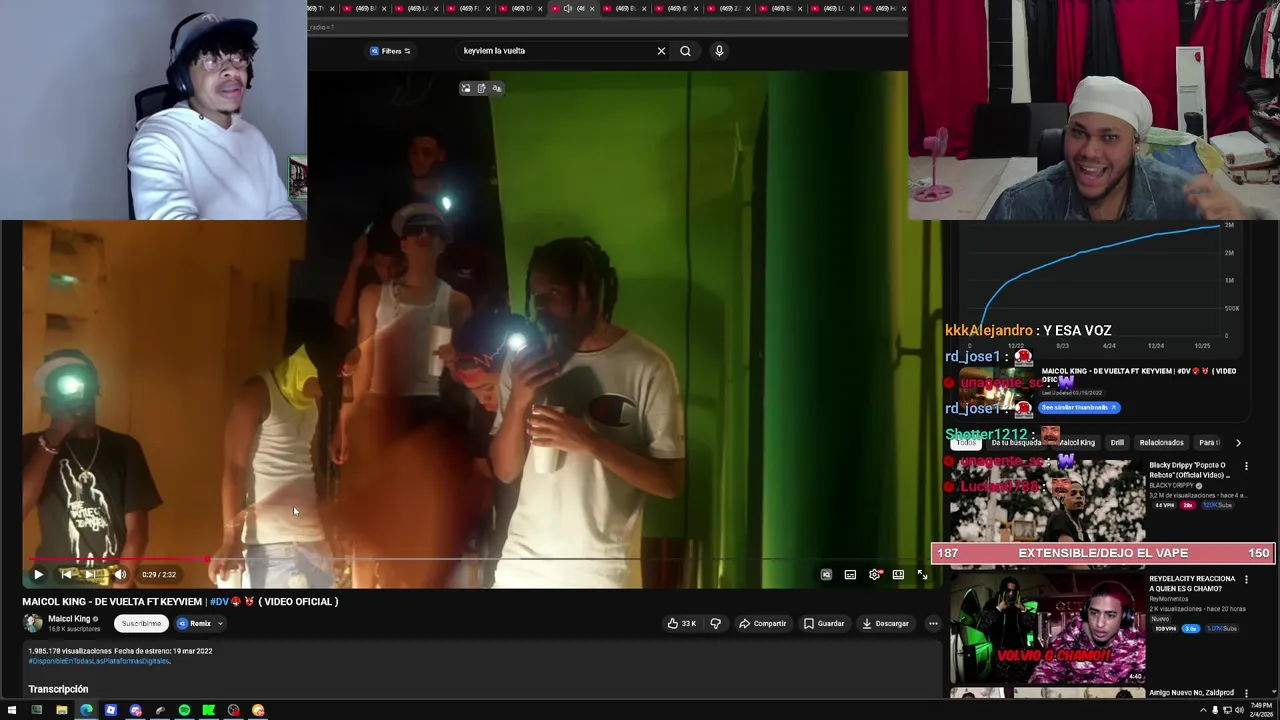Dislike the De Vuelta video
This screenshot has height=720, width=1280.
[715, 623]
